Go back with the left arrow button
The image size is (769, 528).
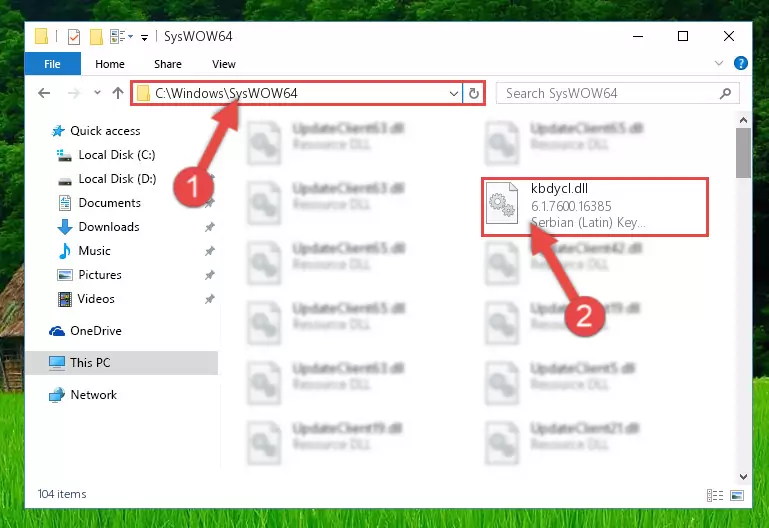pyautogui.click(x=44, y=93)
